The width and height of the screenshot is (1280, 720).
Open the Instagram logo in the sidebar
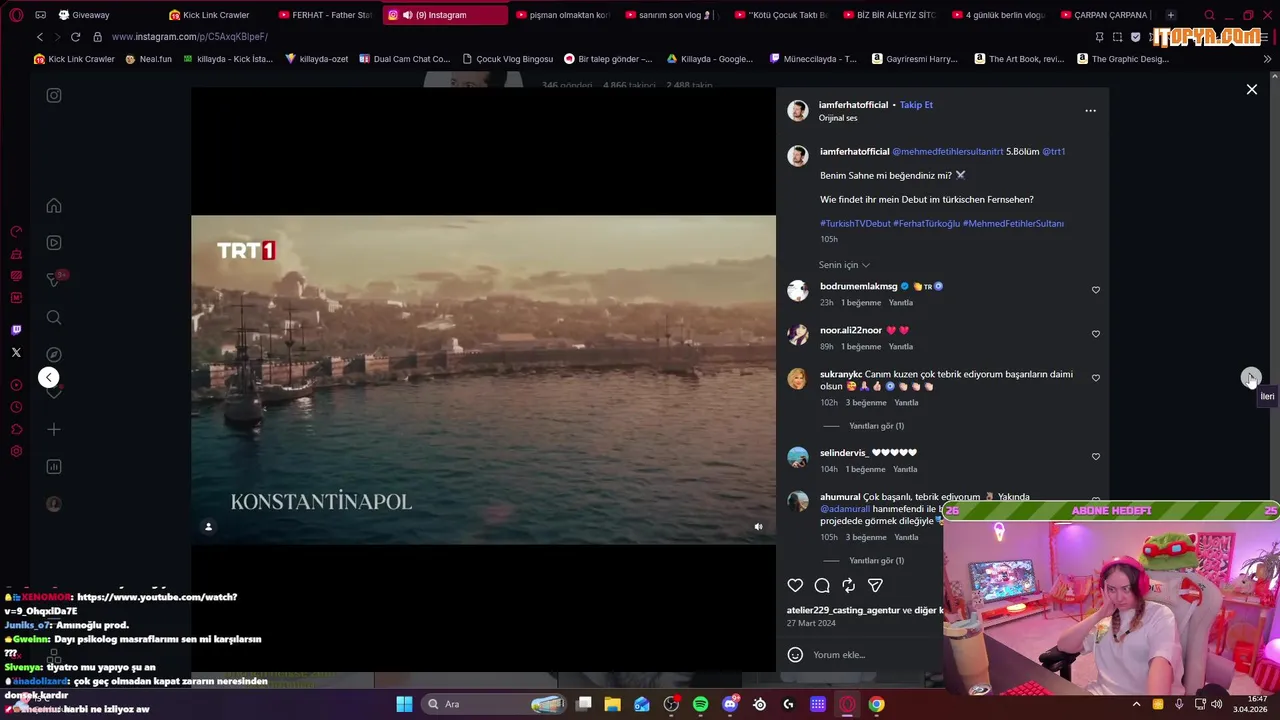coord(54,95)
